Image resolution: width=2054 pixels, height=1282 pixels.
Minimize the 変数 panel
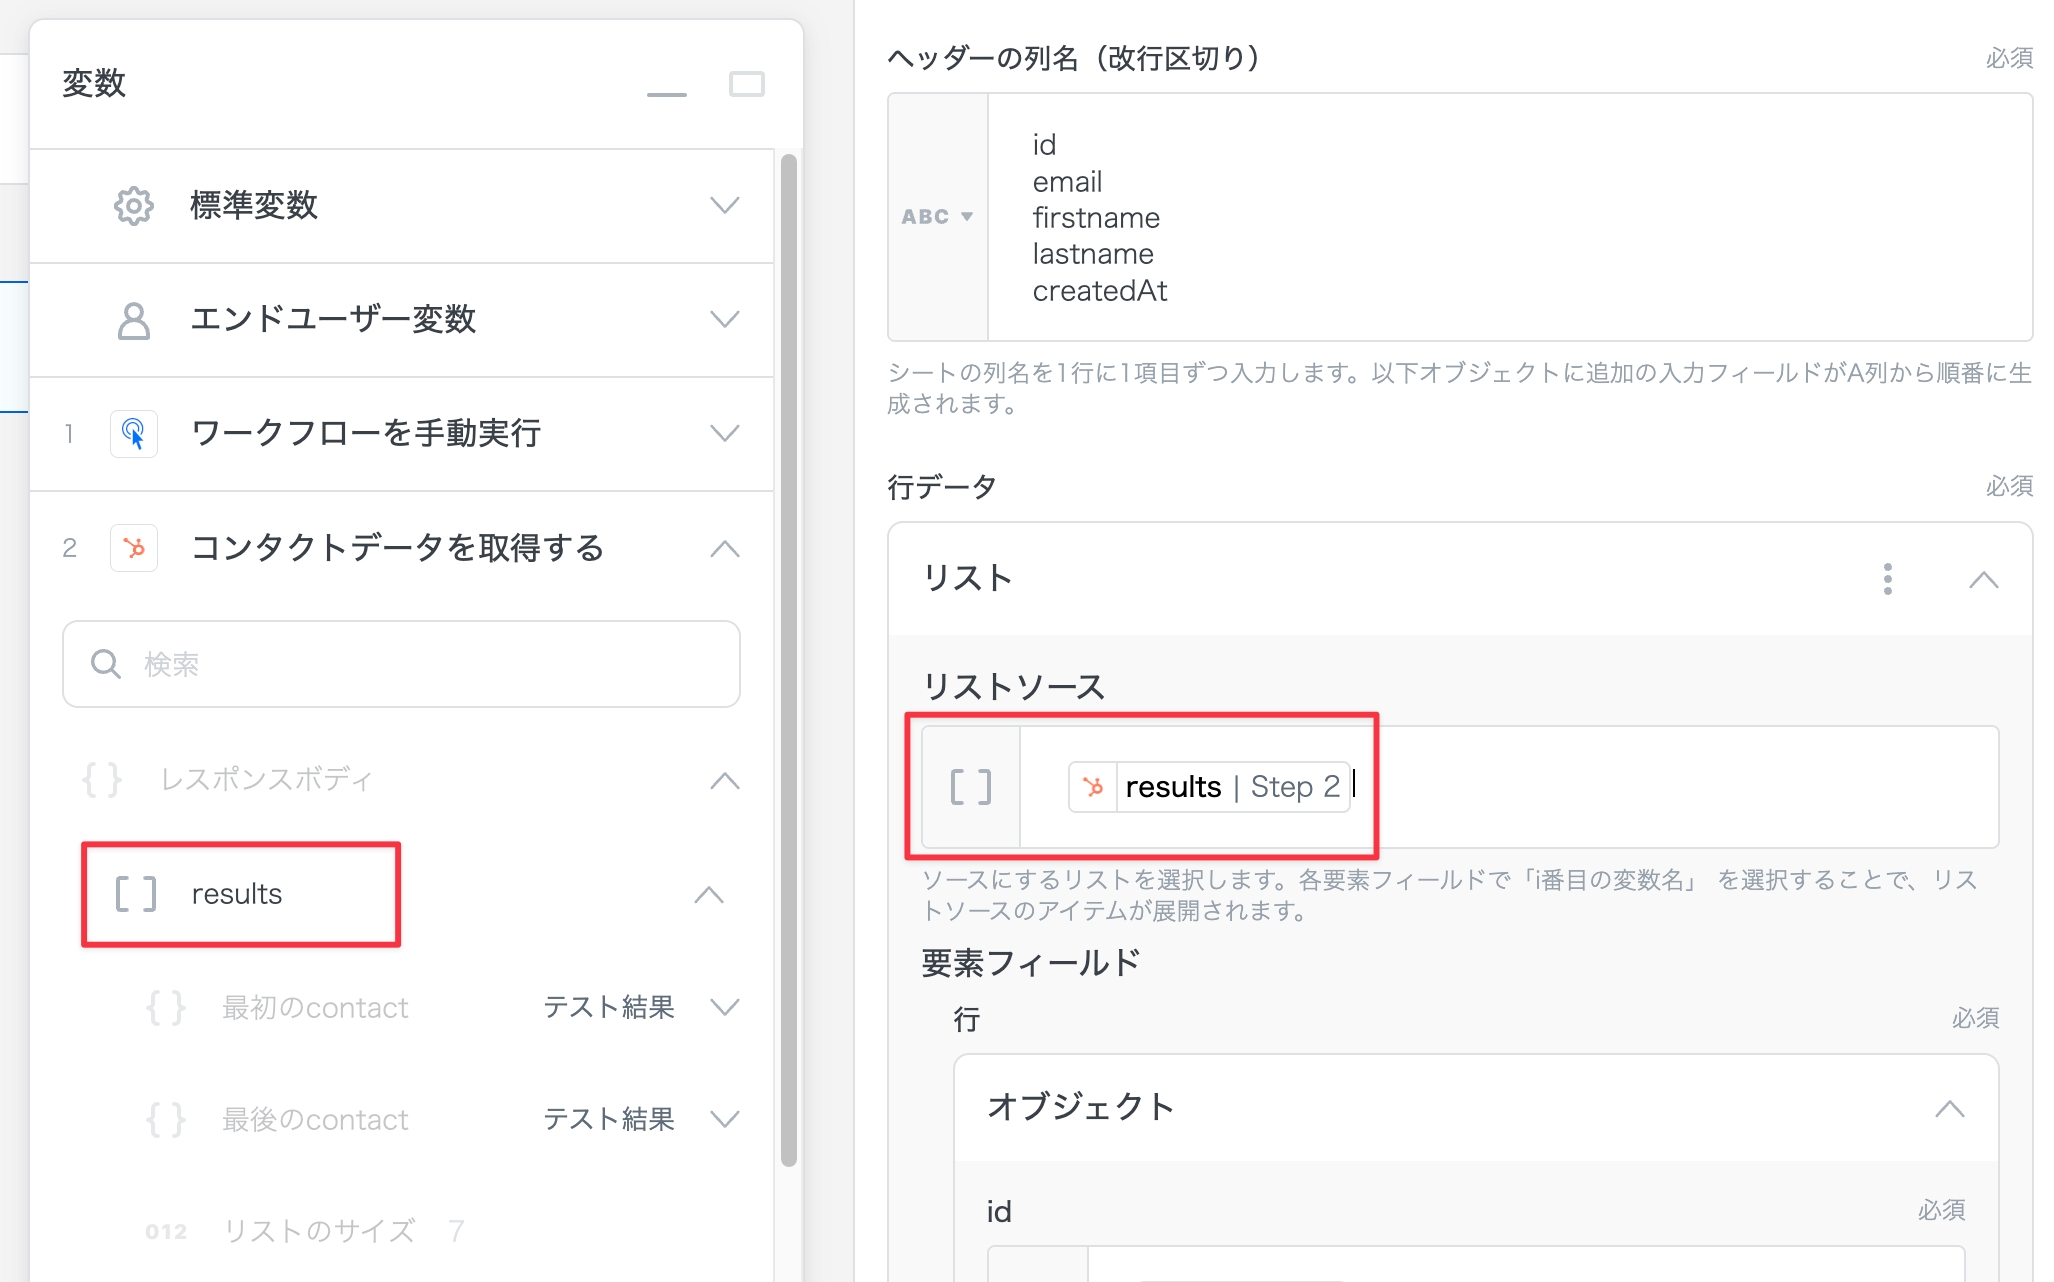pos(666,93)
